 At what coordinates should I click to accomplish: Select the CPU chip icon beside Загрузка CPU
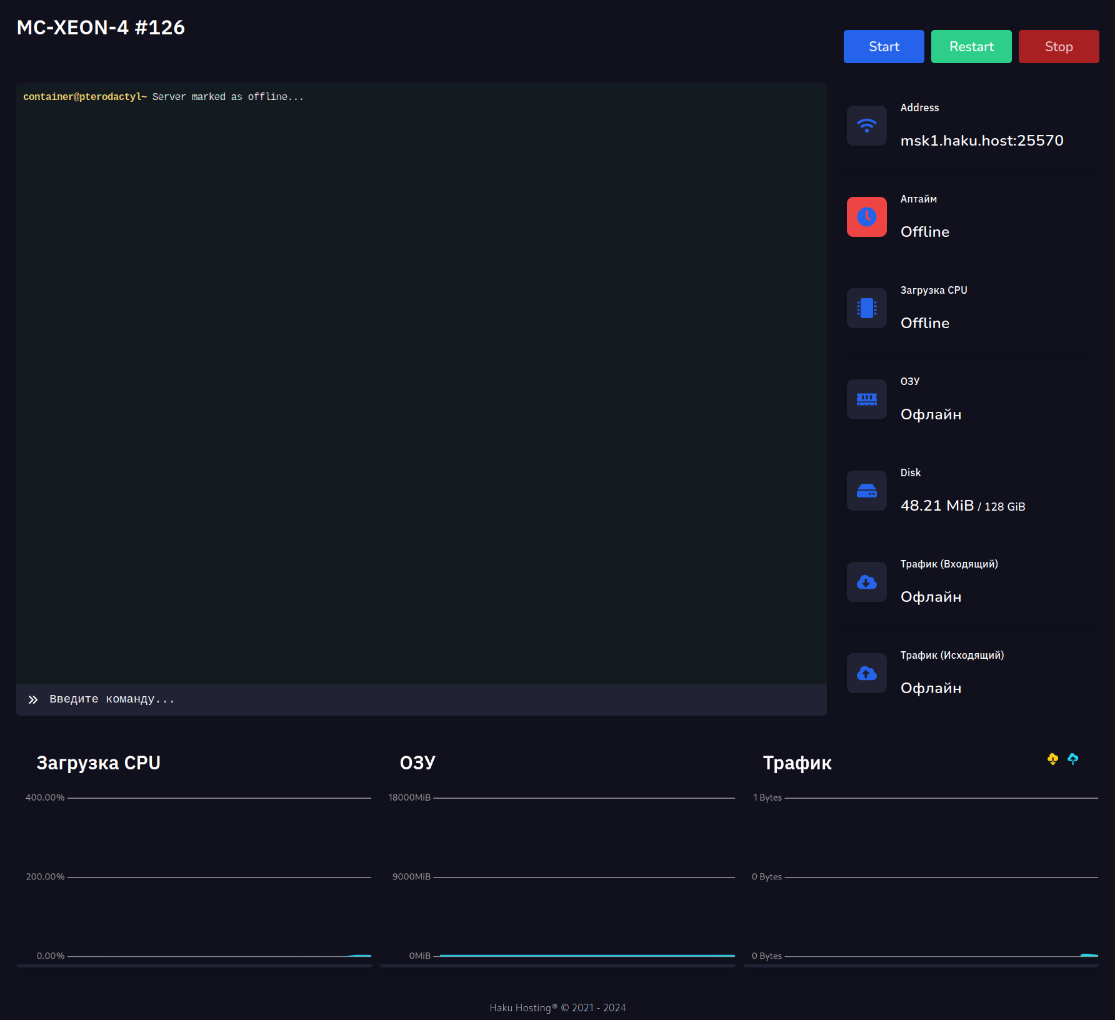click(x=867, y=308)
